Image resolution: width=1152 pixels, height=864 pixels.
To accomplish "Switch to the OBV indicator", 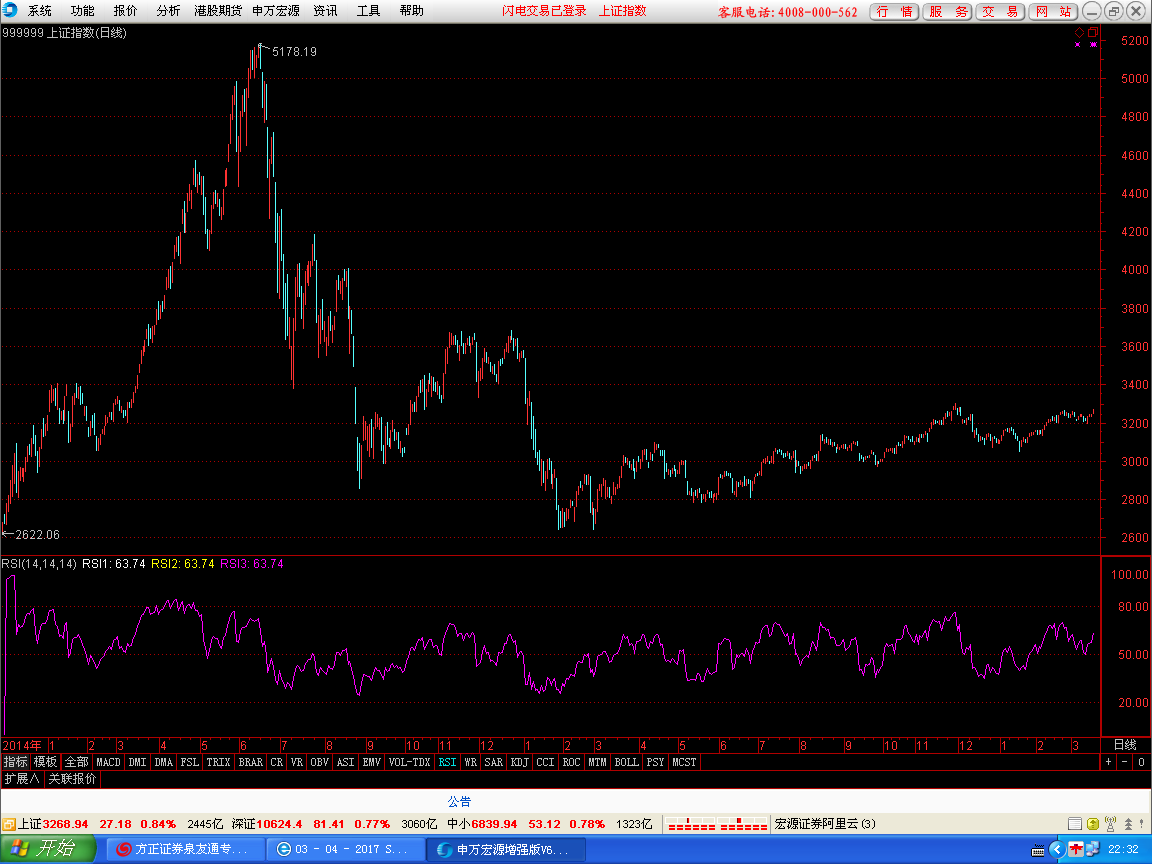I will click(320, 762).
